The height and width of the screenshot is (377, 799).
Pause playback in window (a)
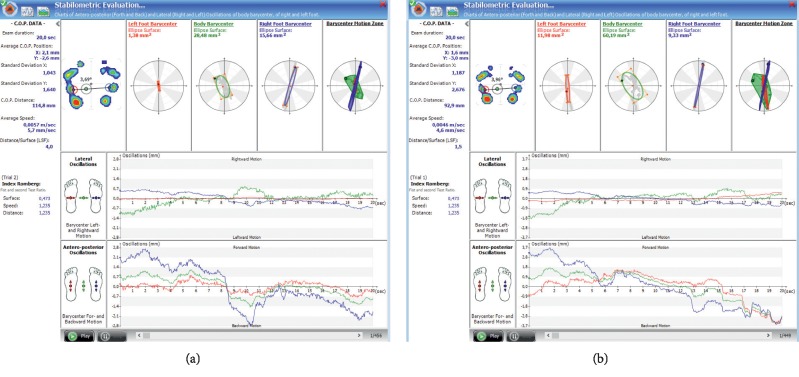pyautogui.click(x=111, y=336)
